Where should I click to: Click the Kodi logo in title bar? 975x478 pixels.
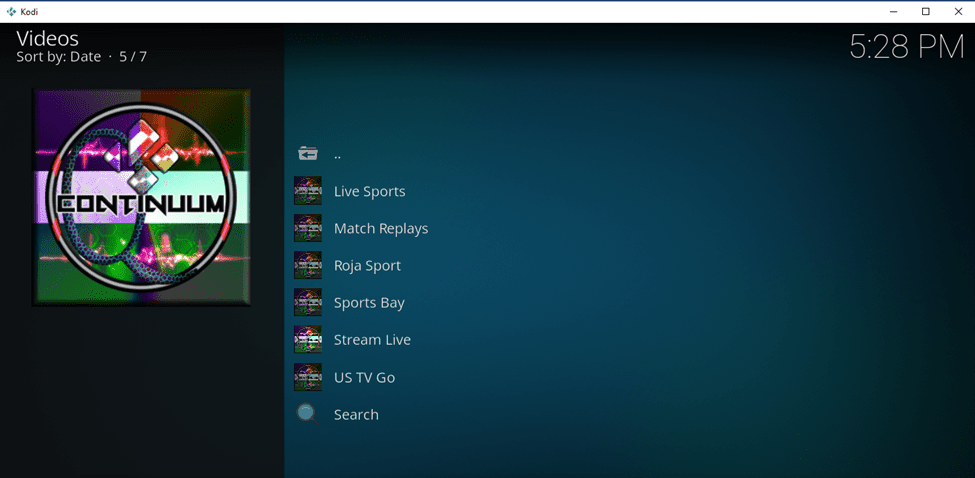tap(11, 11)
